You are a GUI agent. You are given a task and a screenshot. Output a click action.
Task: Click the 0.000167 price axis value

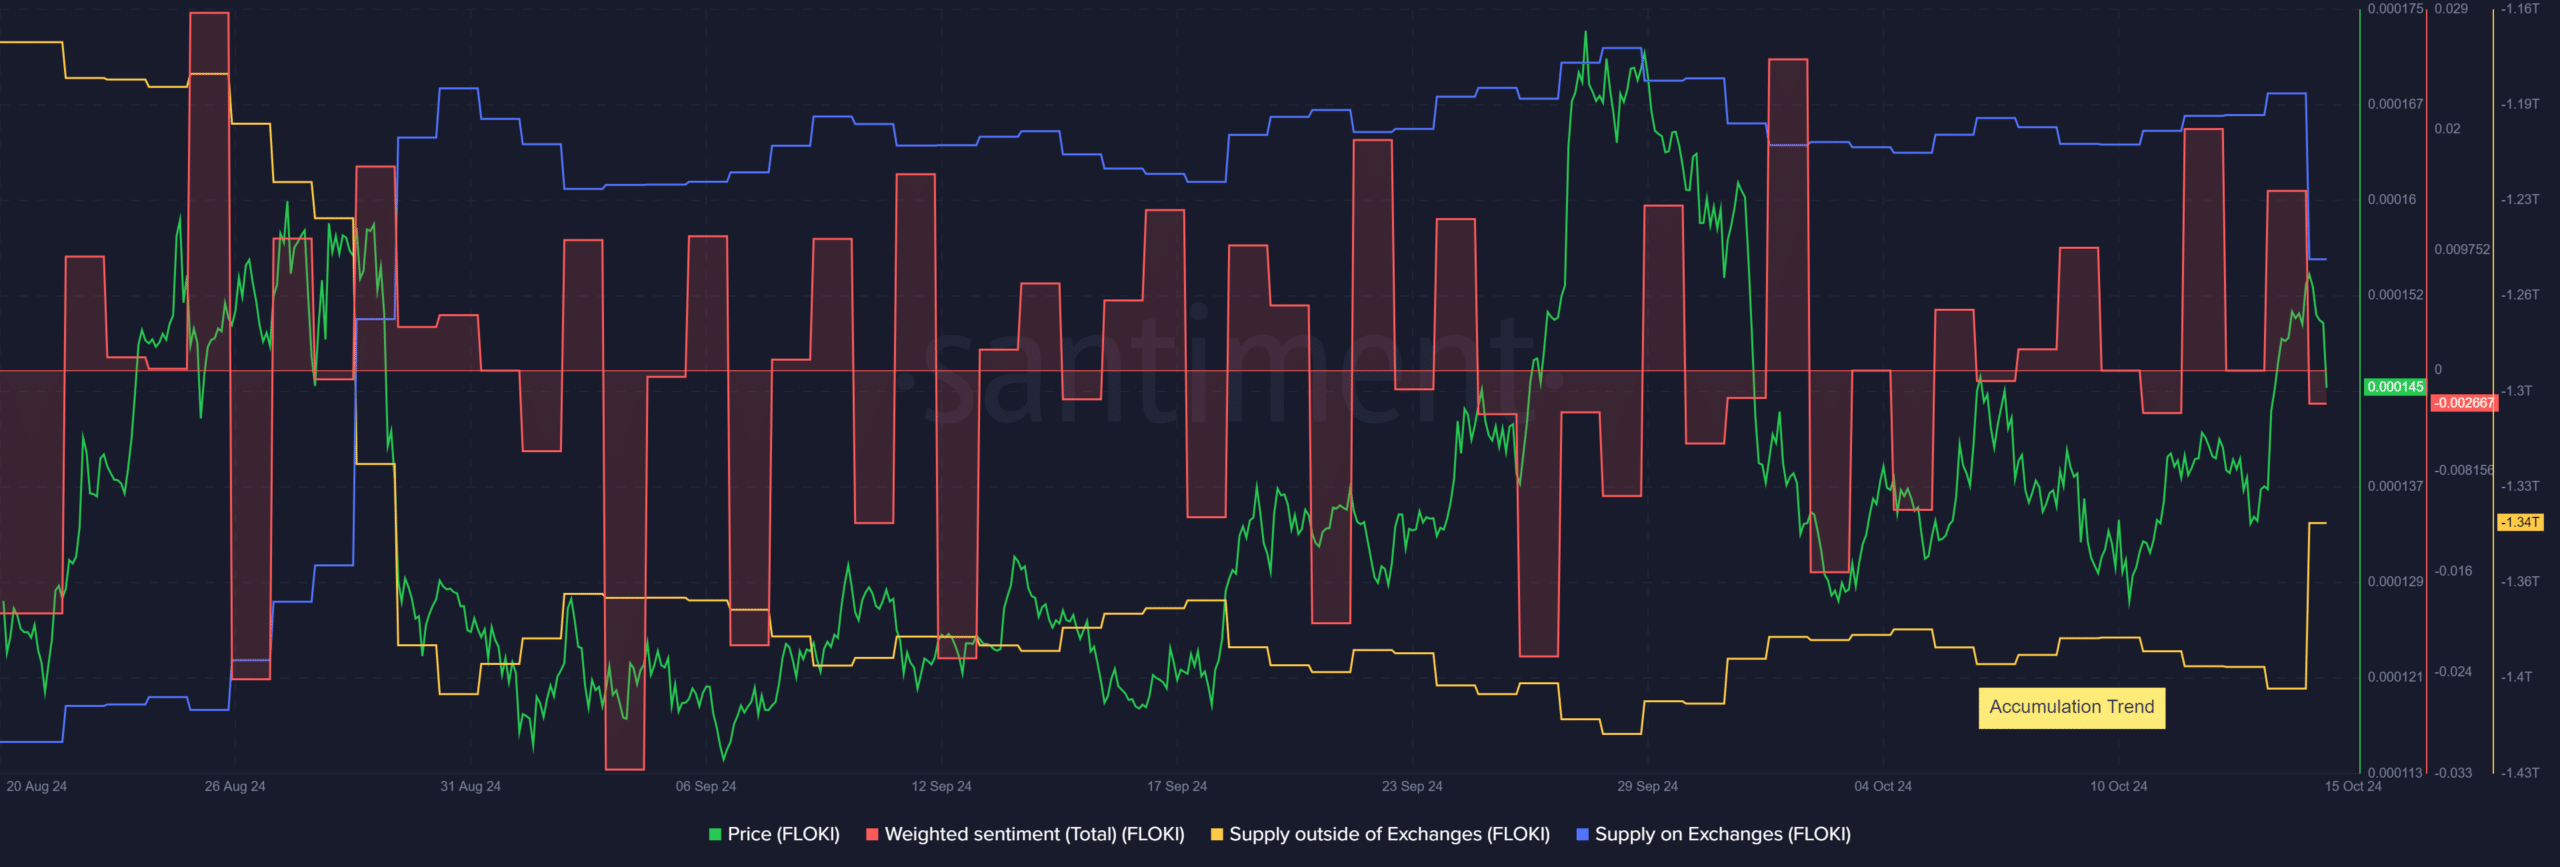pyautogui.click(x=2395, y=104)
